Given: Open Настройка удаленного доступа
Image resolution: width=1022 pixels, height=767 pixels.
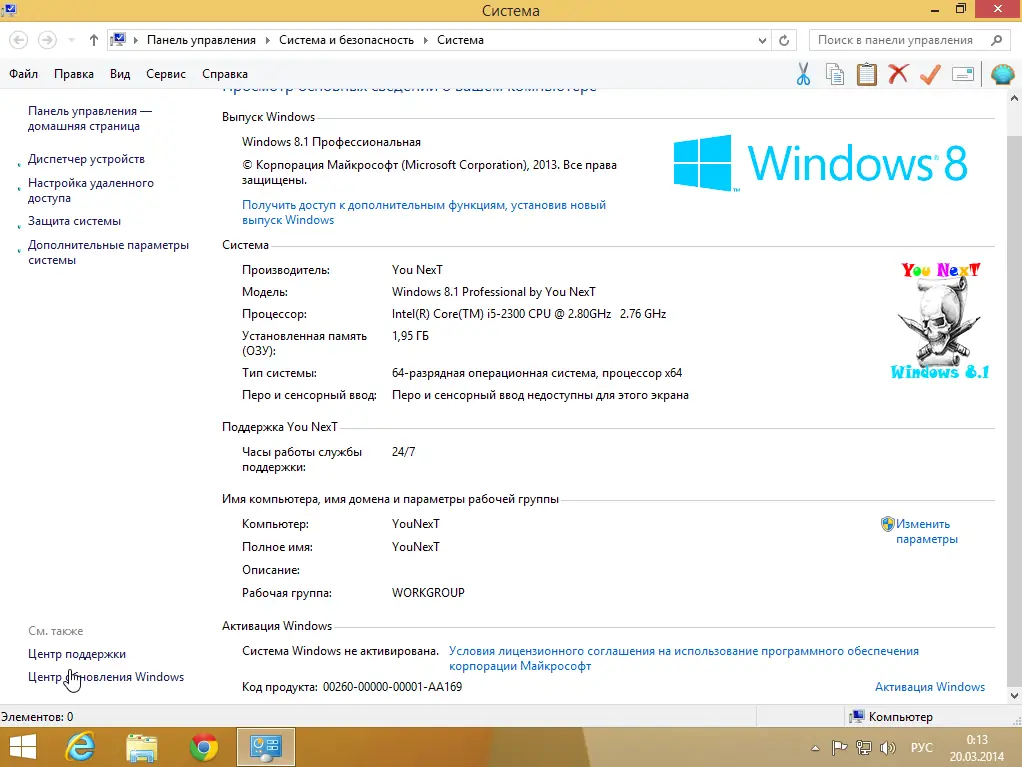Looking at the screenshot, I should 91,190.
